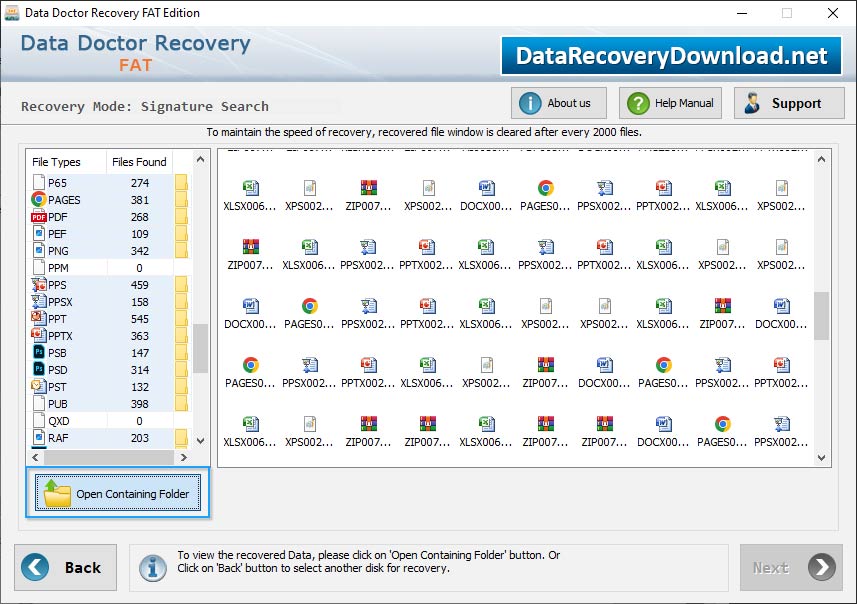Click the PUB file type icon
The height and width of the screenshot is (604, 857).
tap(39, 403)
